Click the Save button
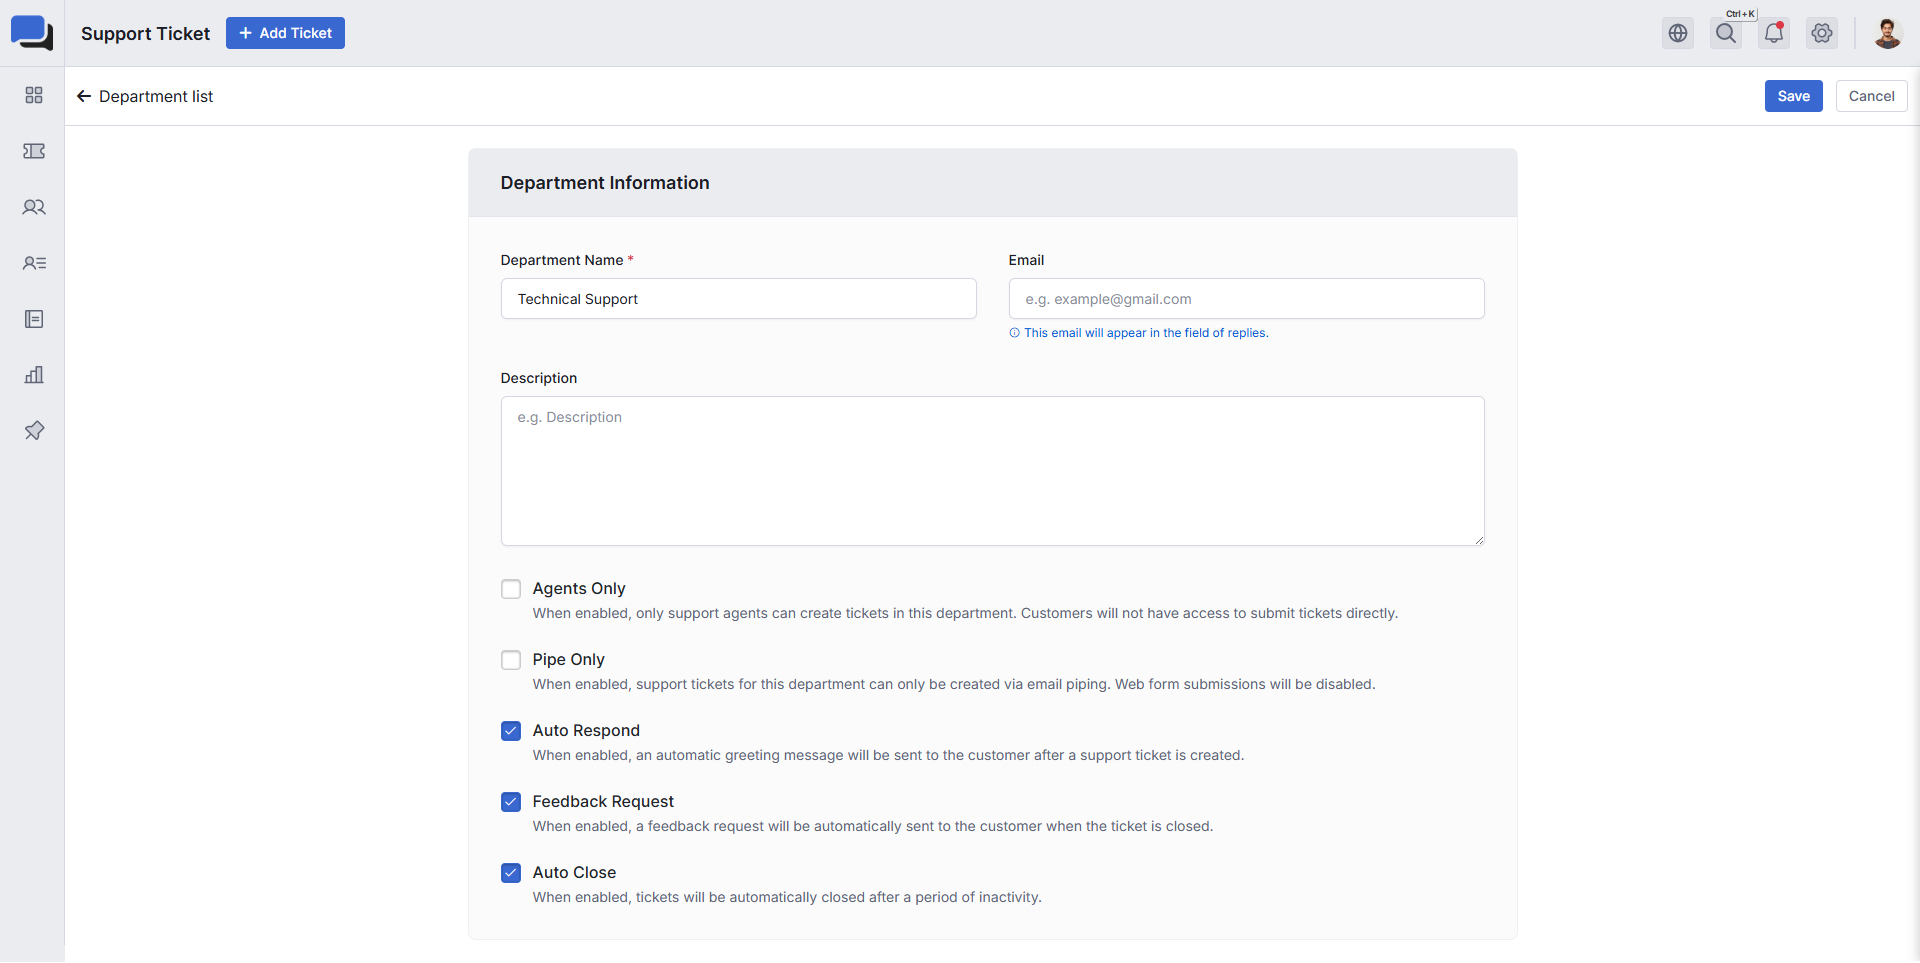1920x963 pixels. click(1793, 96)
